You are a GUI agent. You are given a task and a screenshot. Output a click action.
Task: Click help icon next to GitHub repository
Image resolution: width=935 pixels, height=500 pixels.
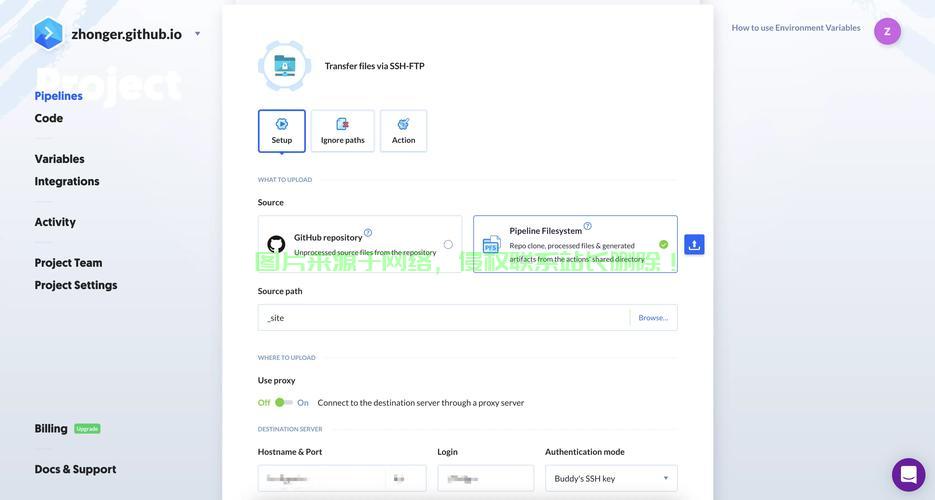(x=368, y=233)
